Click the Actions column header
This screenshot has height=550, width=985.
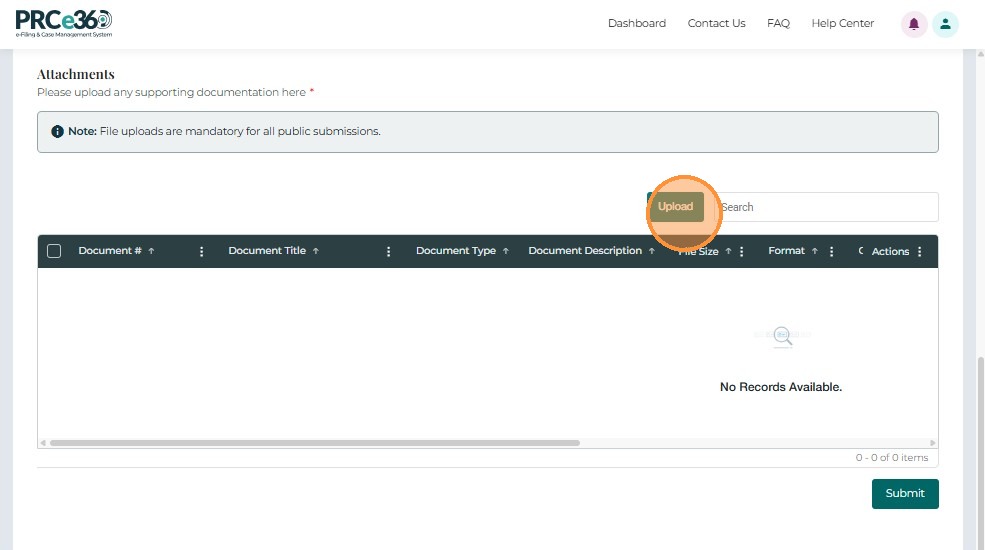890,251
